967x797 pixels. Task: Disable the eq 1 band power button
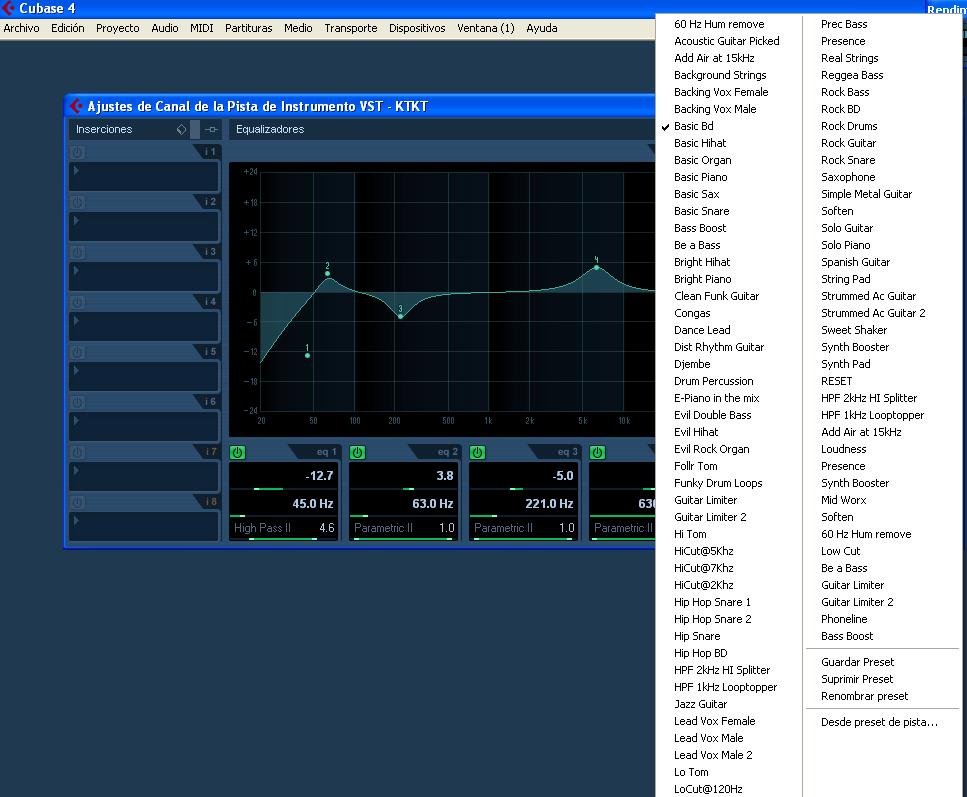click(x=237, y=452)
